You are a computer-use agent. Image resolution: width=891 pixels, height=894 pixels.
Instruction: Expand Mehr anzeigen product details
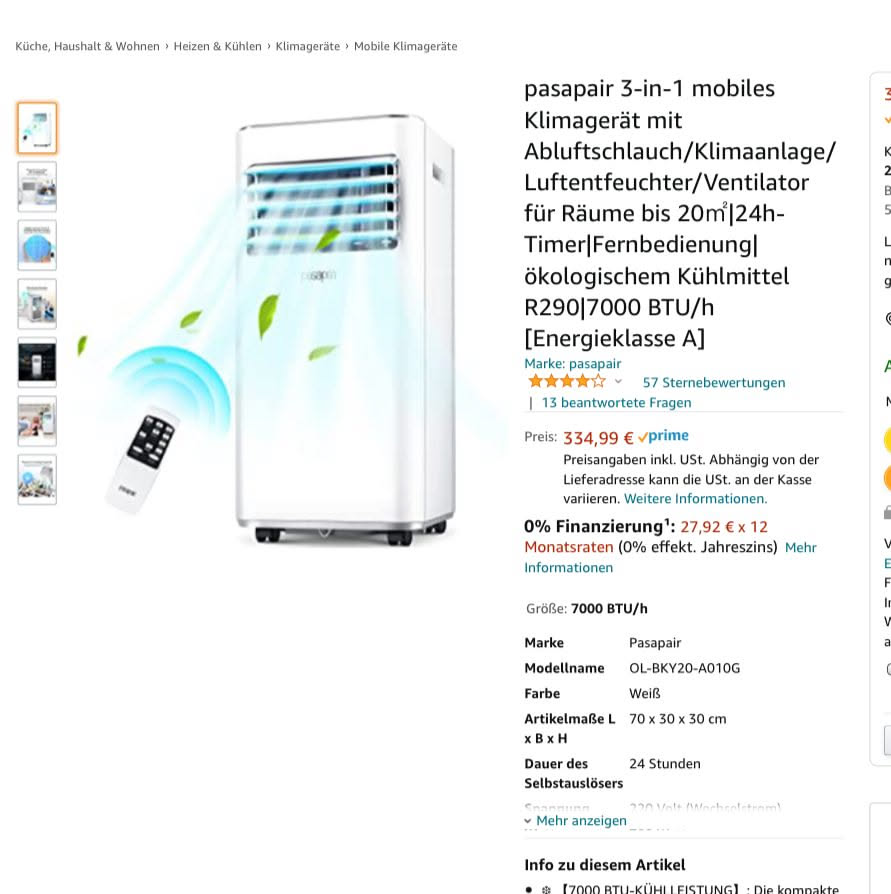pos(575,820)
